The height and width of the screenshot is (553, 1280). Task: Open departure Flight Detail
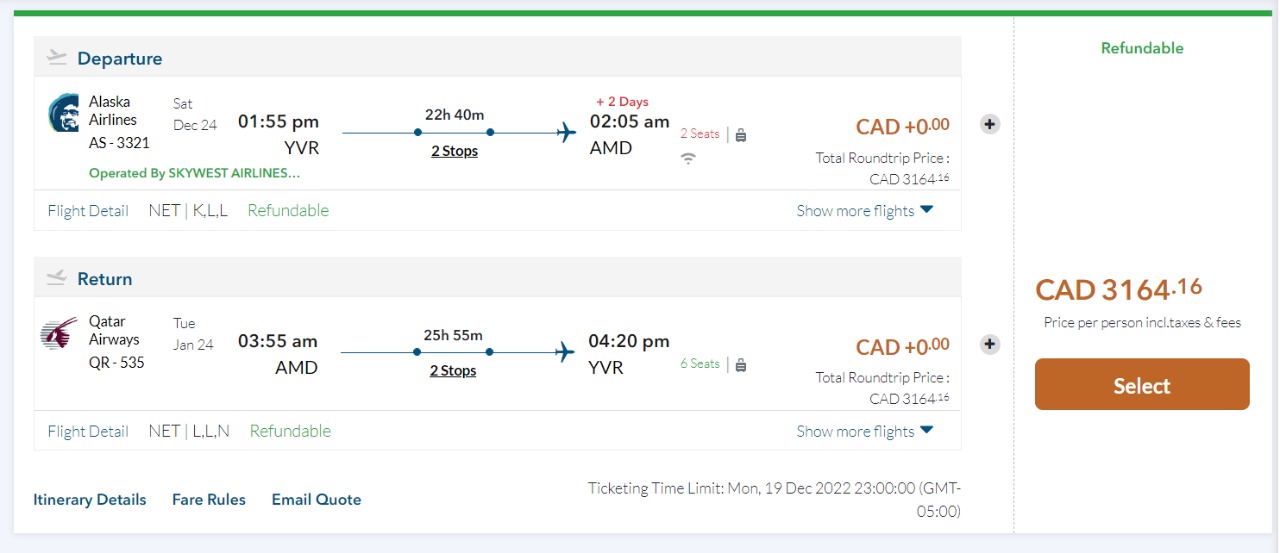tap(88, 210)
